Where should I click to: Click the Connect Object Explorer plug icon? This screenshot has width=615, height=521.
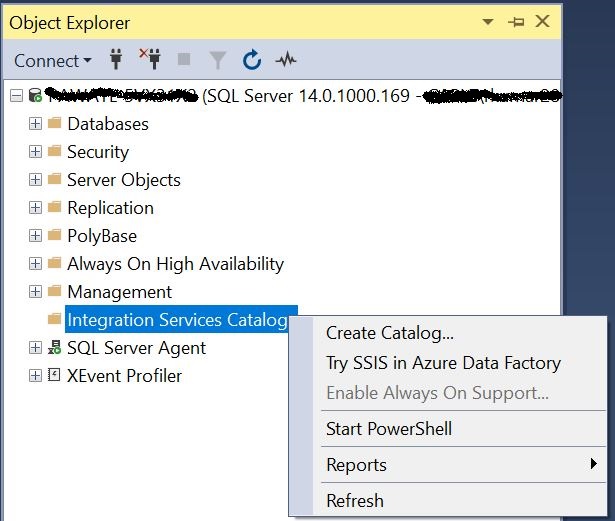[115, 60]
